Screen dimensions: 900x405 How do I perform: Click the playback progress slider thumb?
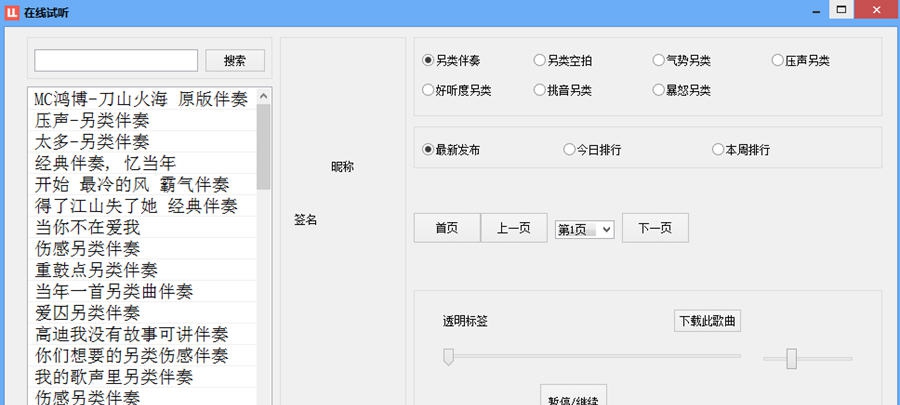tap(448, 356)
